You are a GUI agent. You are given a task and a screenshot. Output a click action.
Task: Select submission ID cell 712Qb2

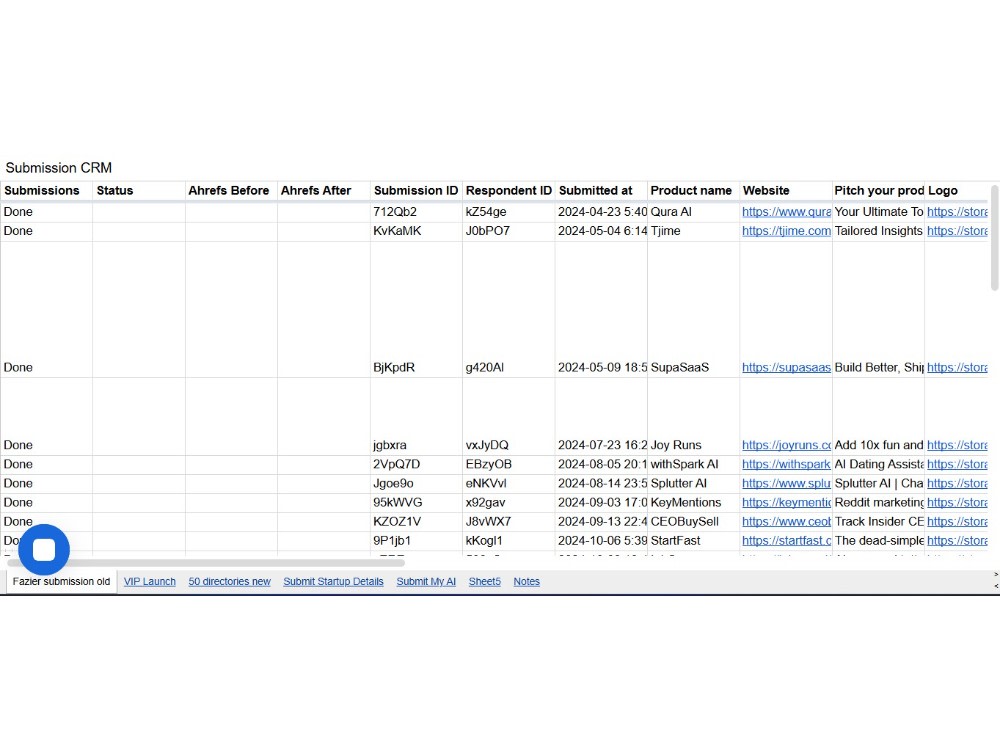point(416,212)
